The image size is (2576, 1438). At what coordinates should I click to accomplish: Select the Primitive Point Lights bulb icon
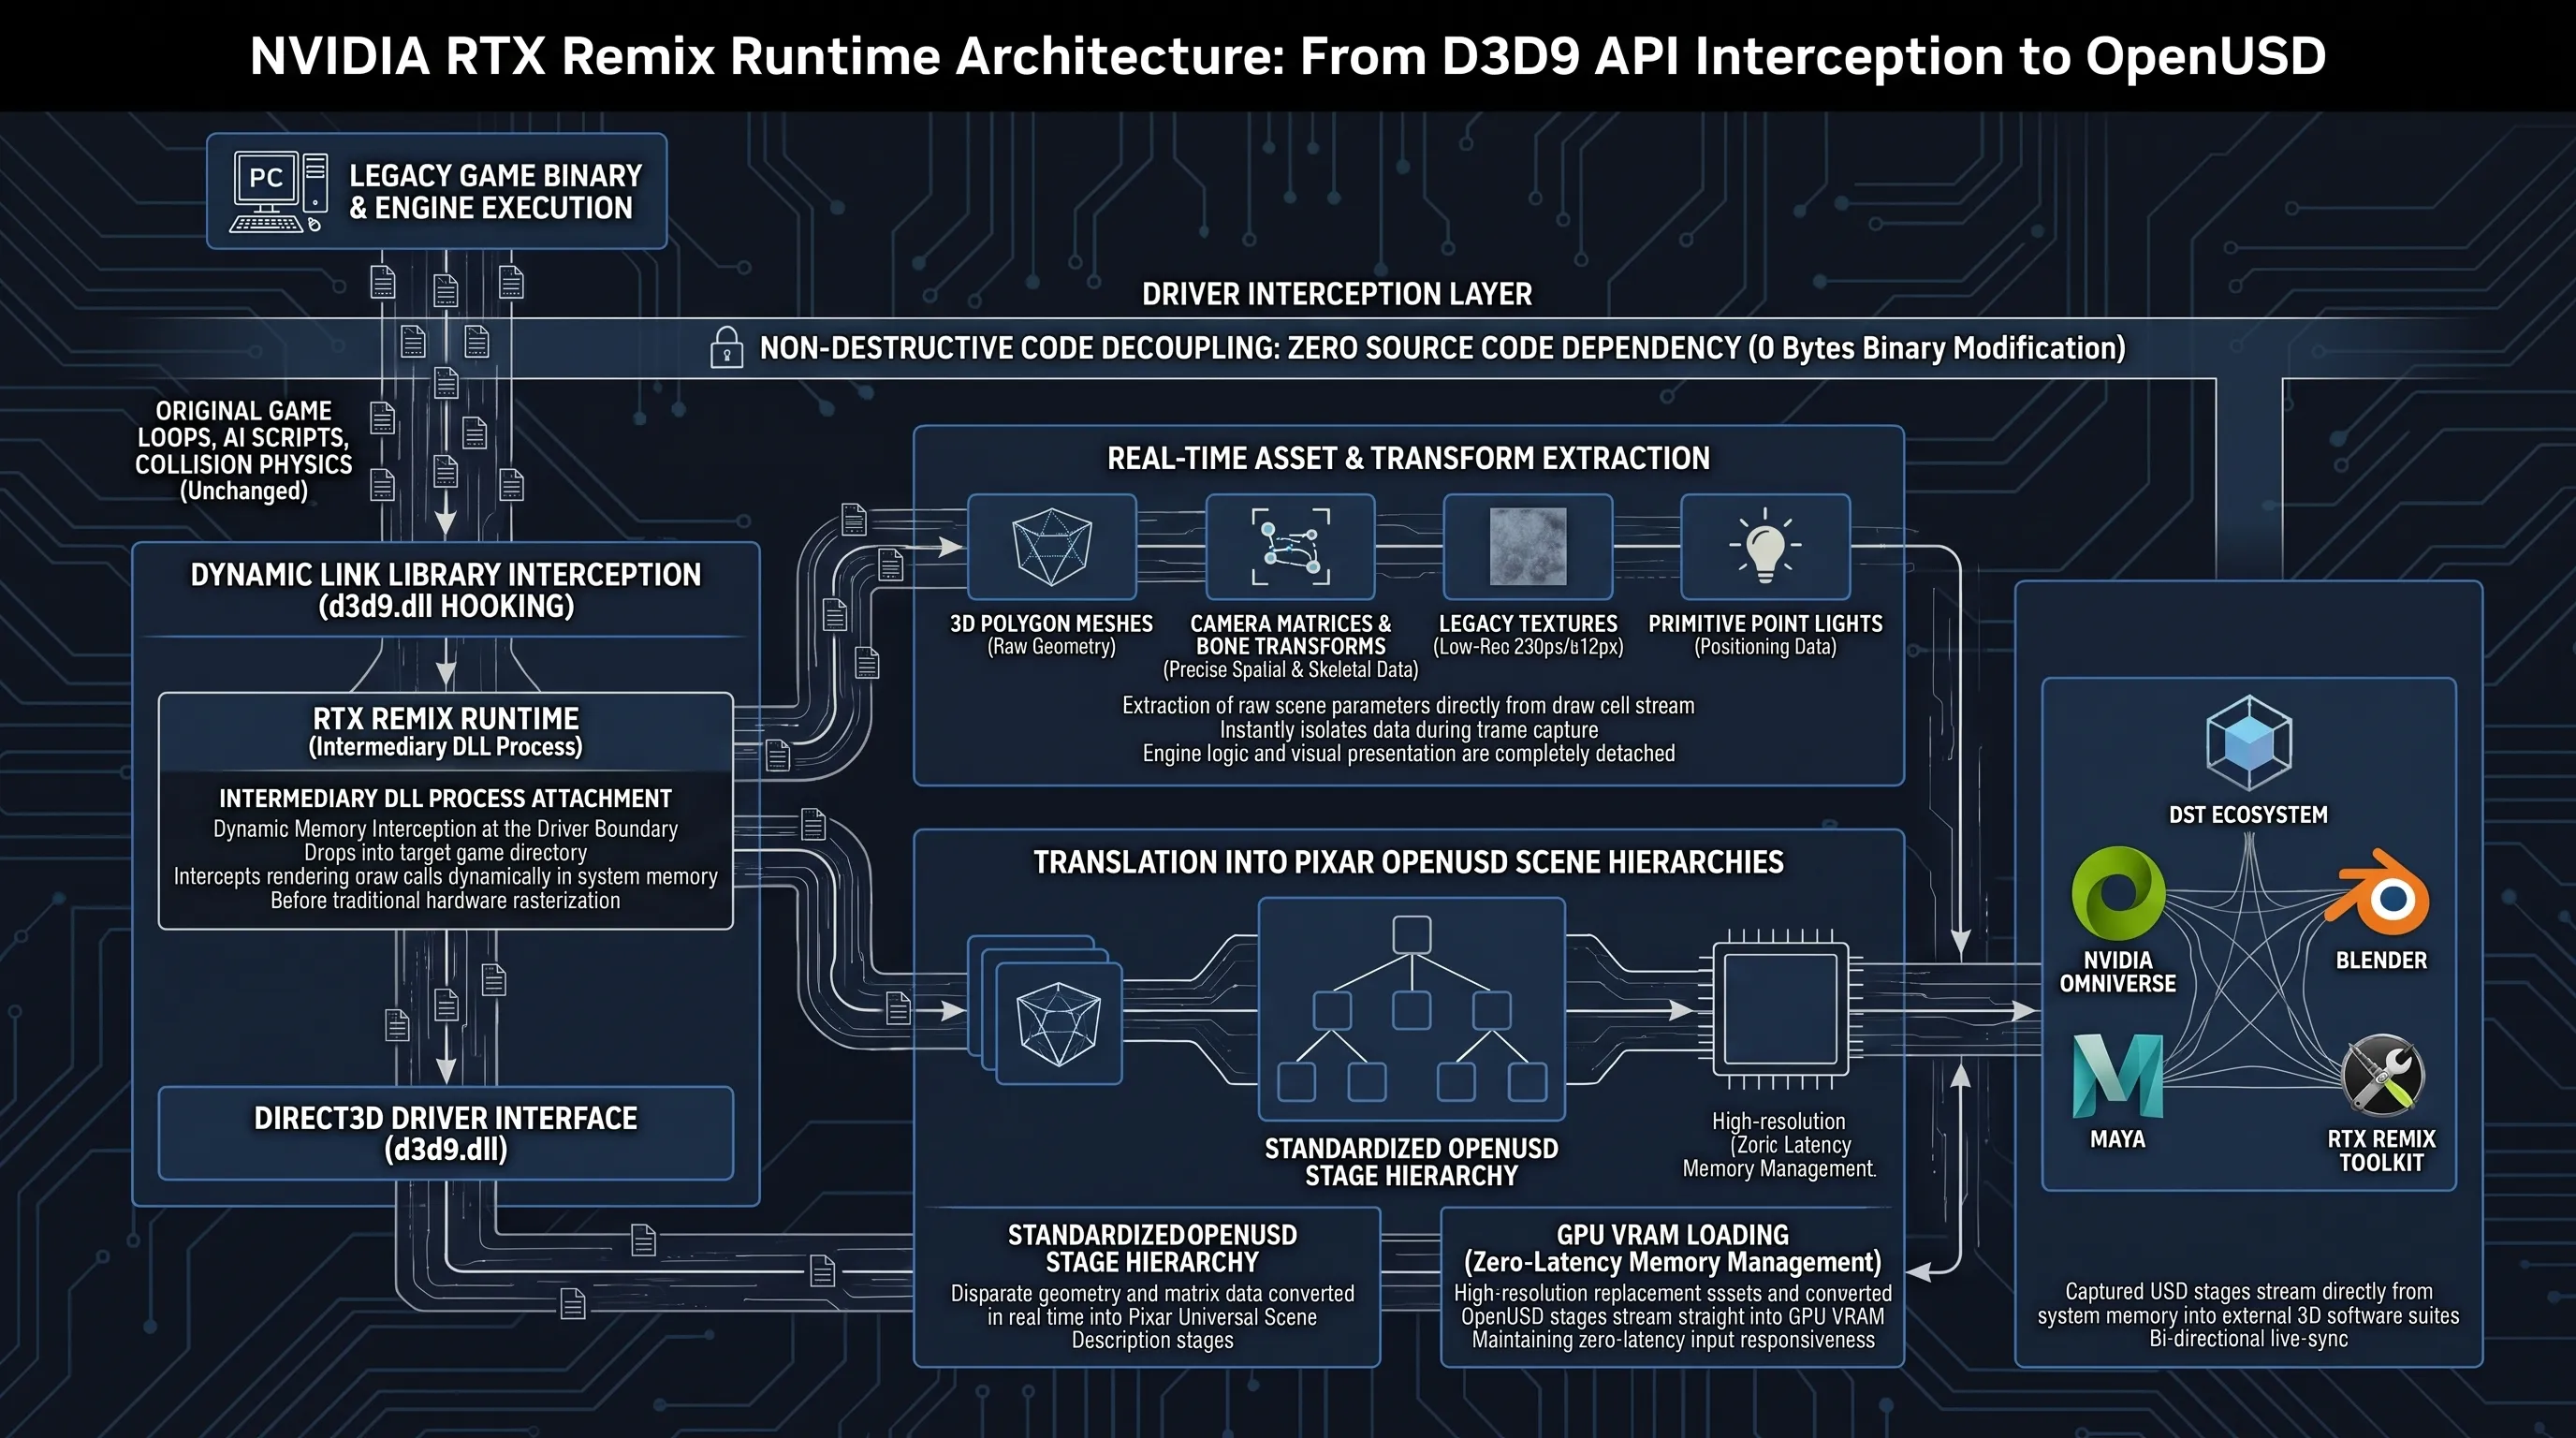(x=1765, y=547)
